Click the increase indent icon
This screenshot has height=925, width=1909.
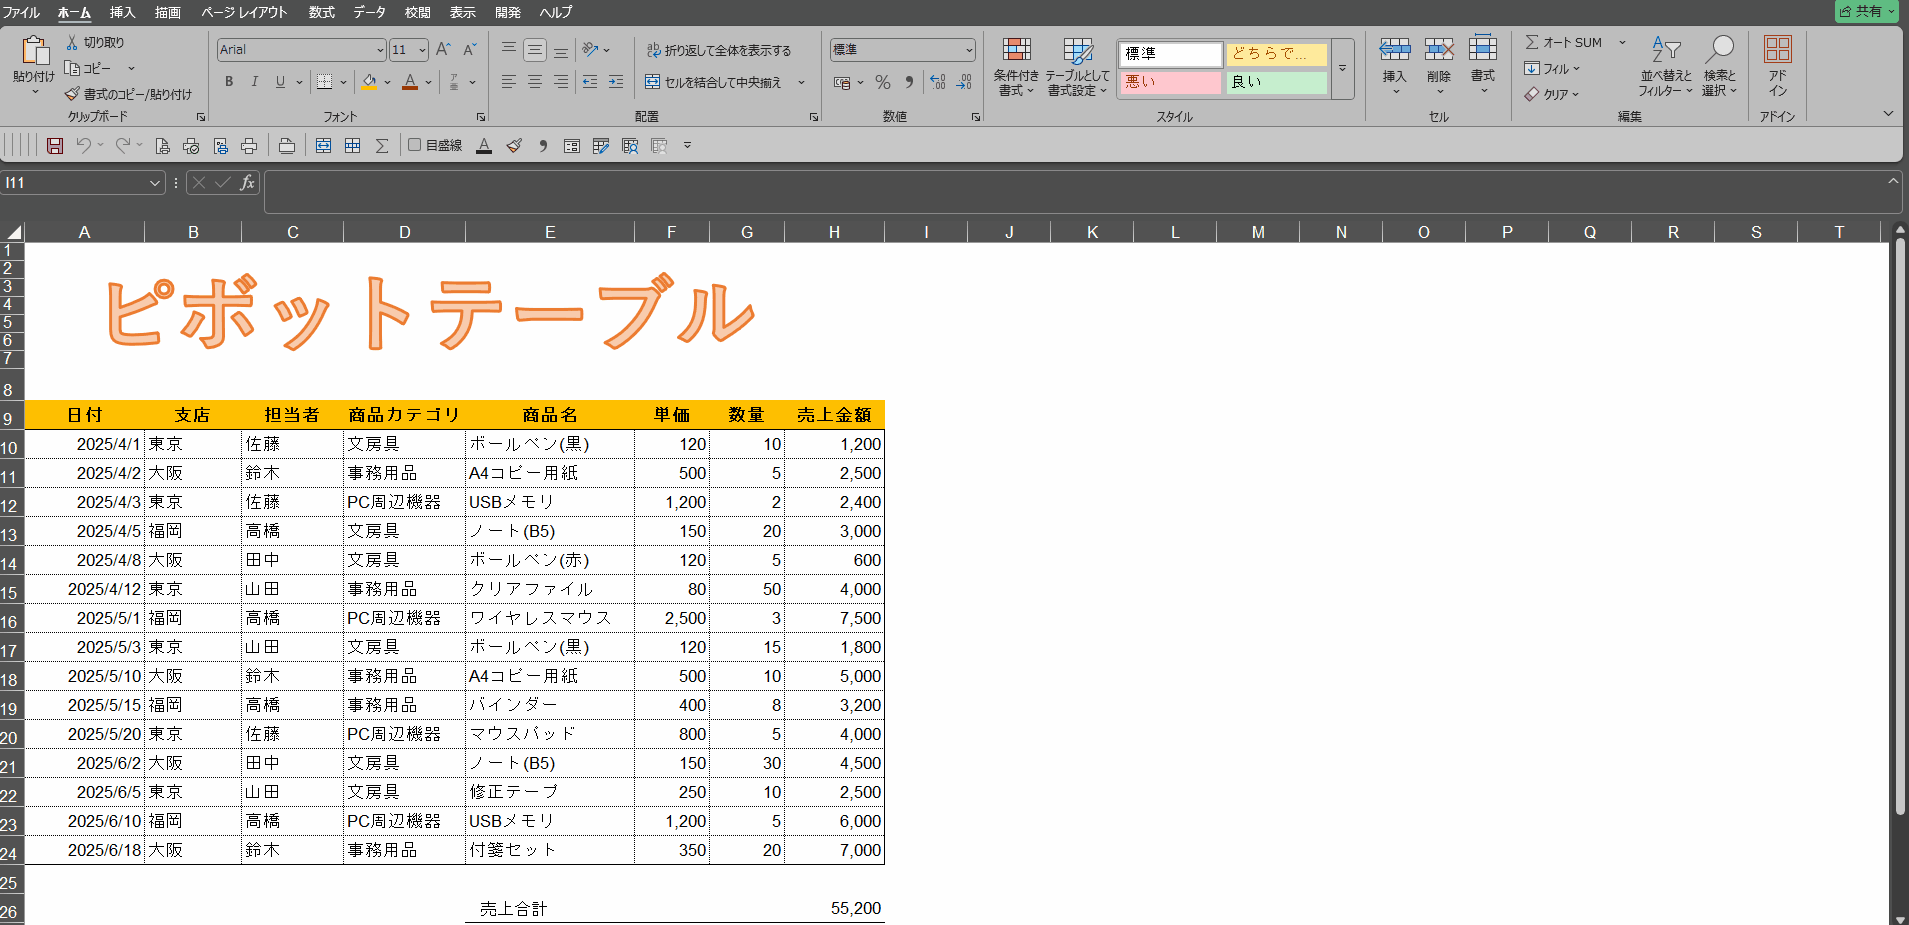[616, 82]
